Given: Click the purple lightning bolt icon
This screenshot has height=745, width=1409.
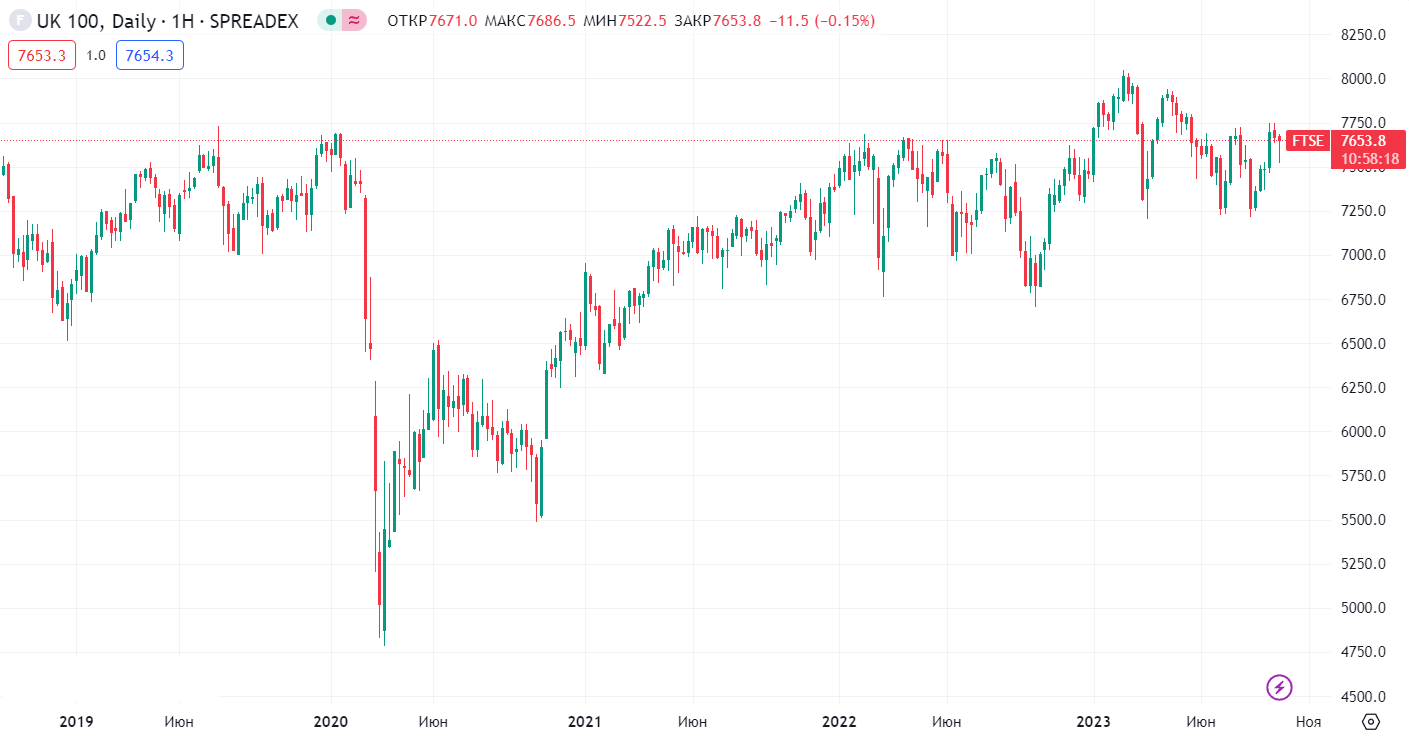Looking at the screenshot, I should coord(1280,687).
